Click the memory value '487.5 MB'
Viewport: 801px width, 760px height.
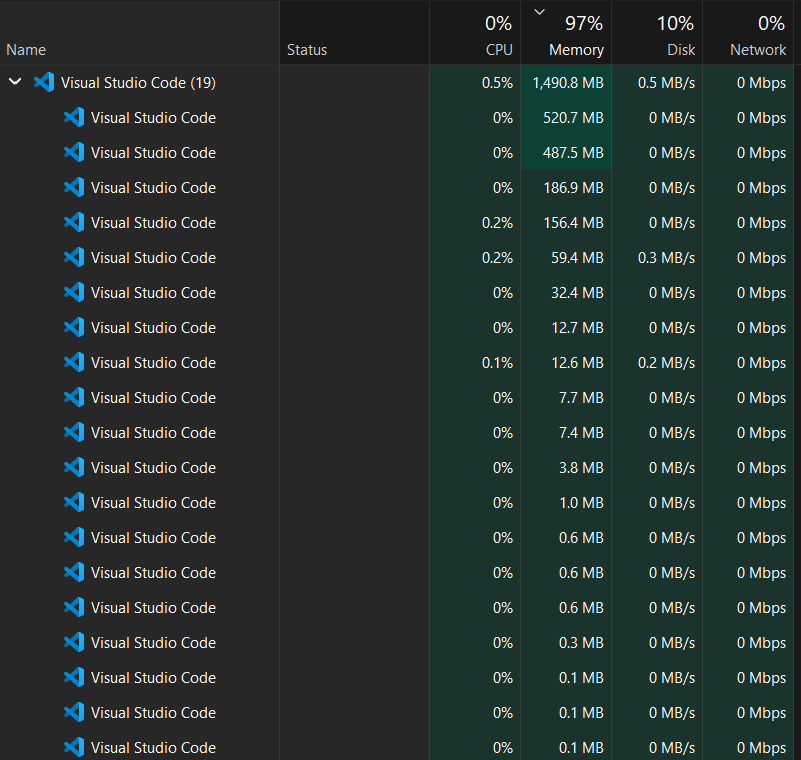[x=573, y=152]
